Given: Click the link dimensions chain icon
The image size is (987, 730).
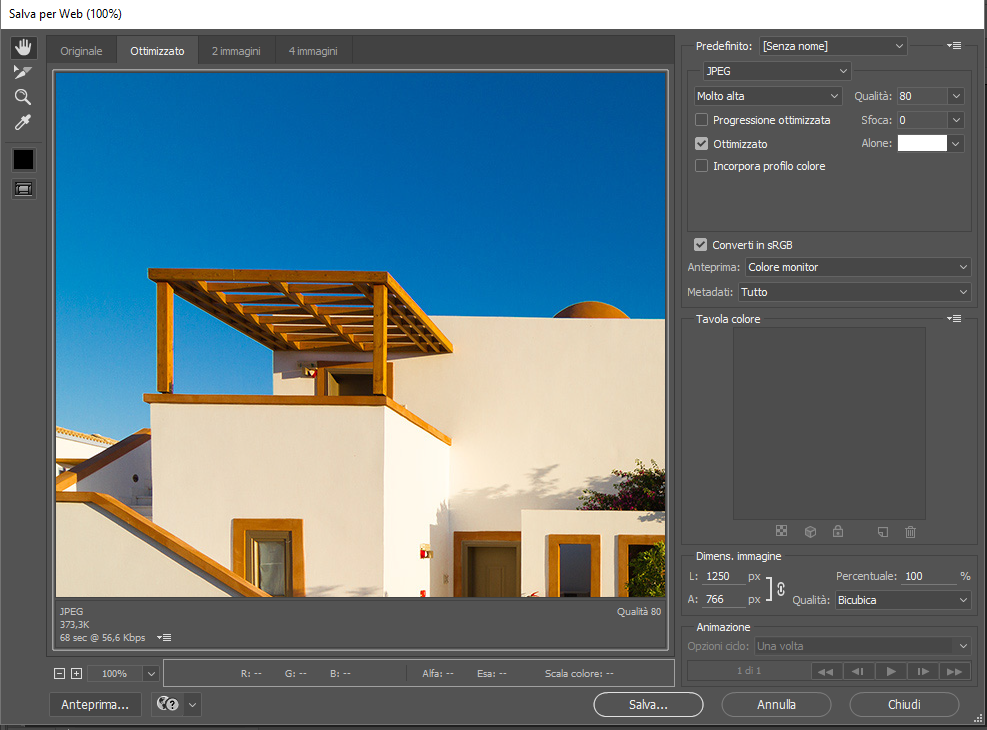Looking at the screenshot, I should 781,589.
